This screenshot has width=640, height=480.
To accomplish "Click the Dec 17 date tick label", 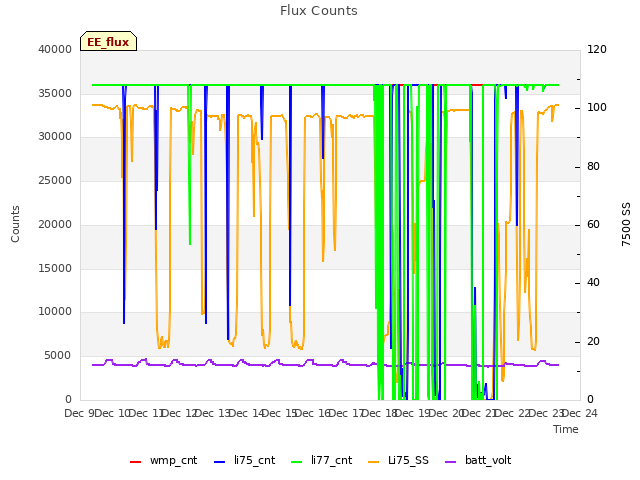I will coord(348,413).
